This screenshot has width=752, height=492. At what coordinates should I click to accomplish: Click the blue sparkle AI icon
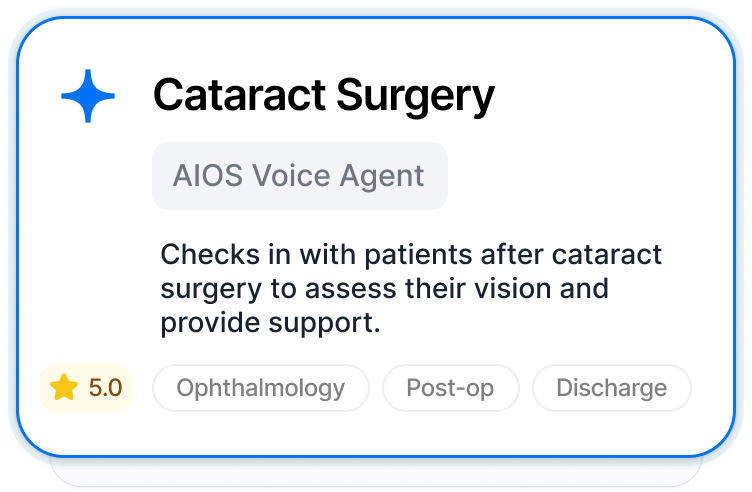pyautogui.click(x=88, y=97)
